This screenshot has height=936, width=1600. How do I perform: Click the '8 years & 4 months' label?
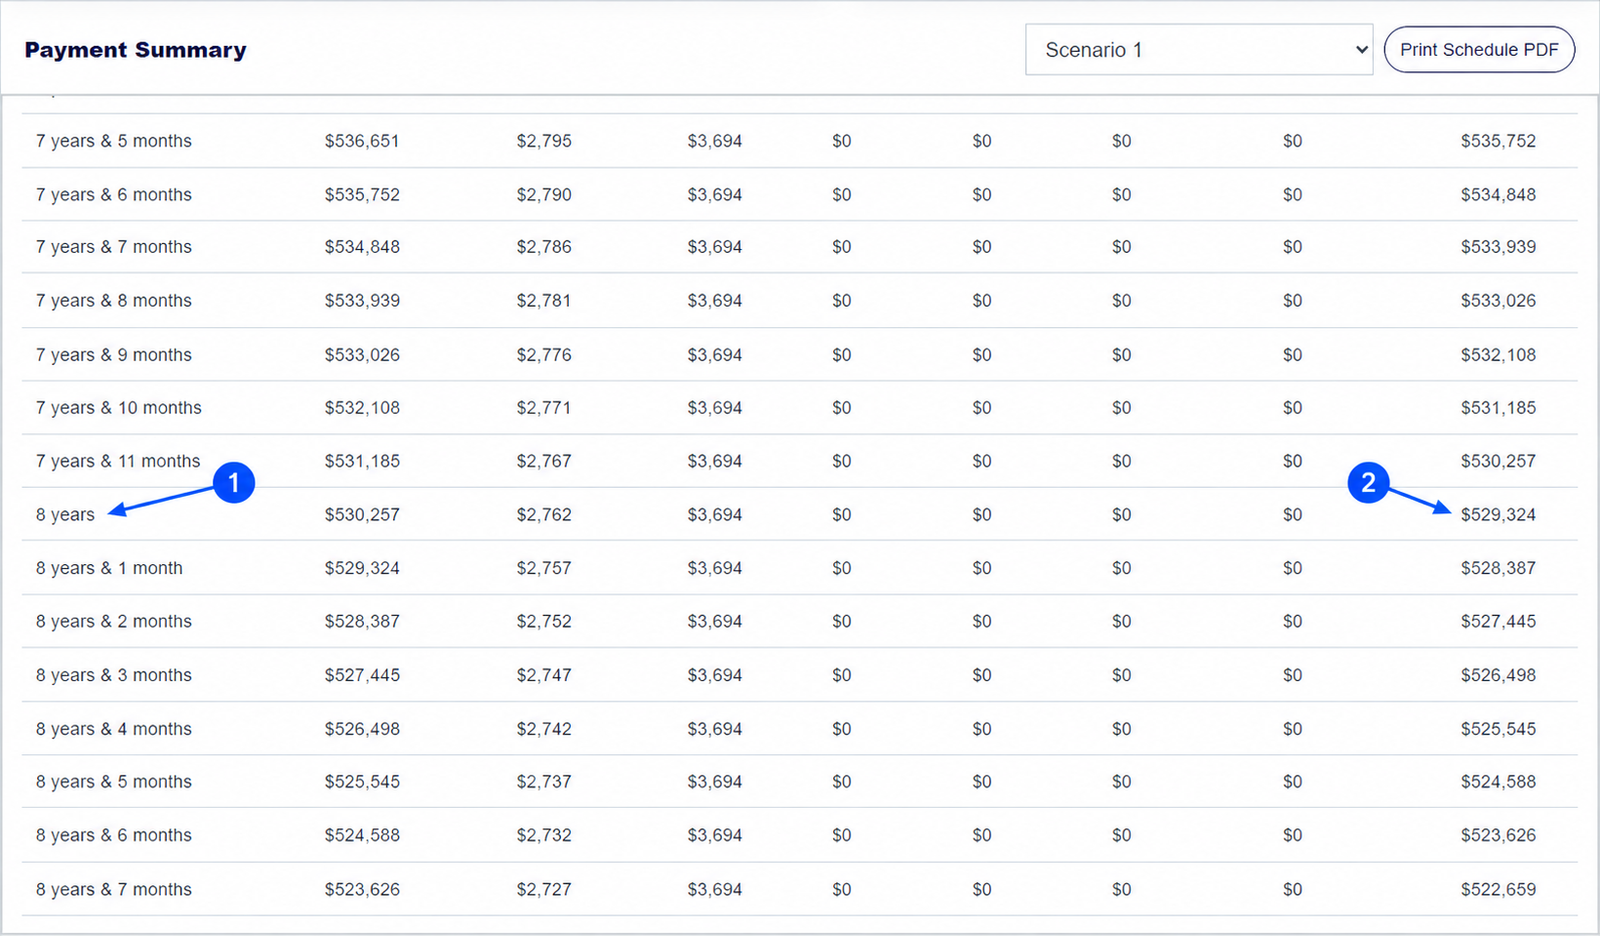(114, 729)
